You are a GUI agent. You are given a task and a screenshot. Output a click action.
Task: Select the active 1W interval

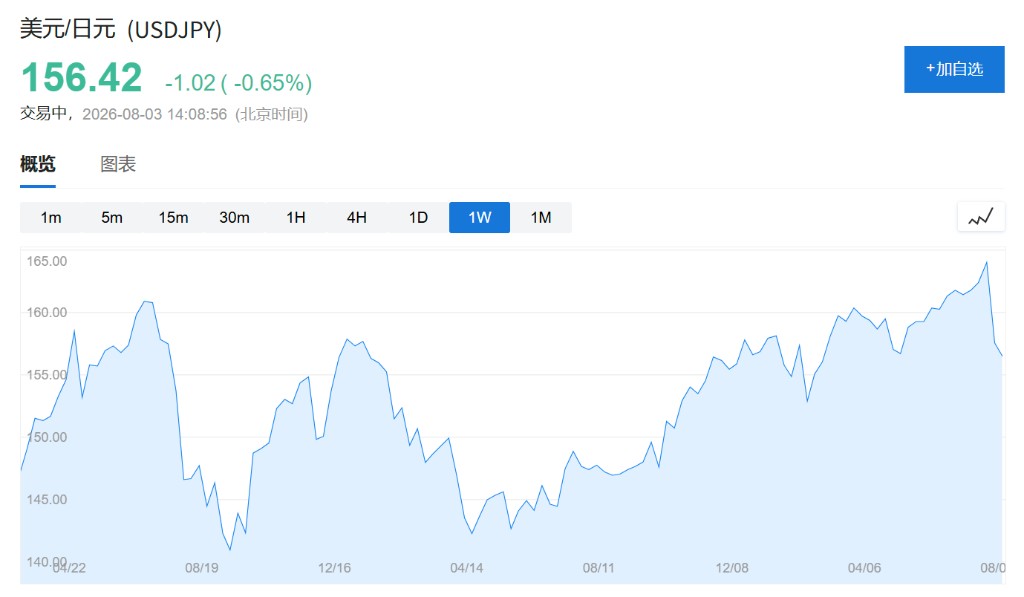[479, 218]
